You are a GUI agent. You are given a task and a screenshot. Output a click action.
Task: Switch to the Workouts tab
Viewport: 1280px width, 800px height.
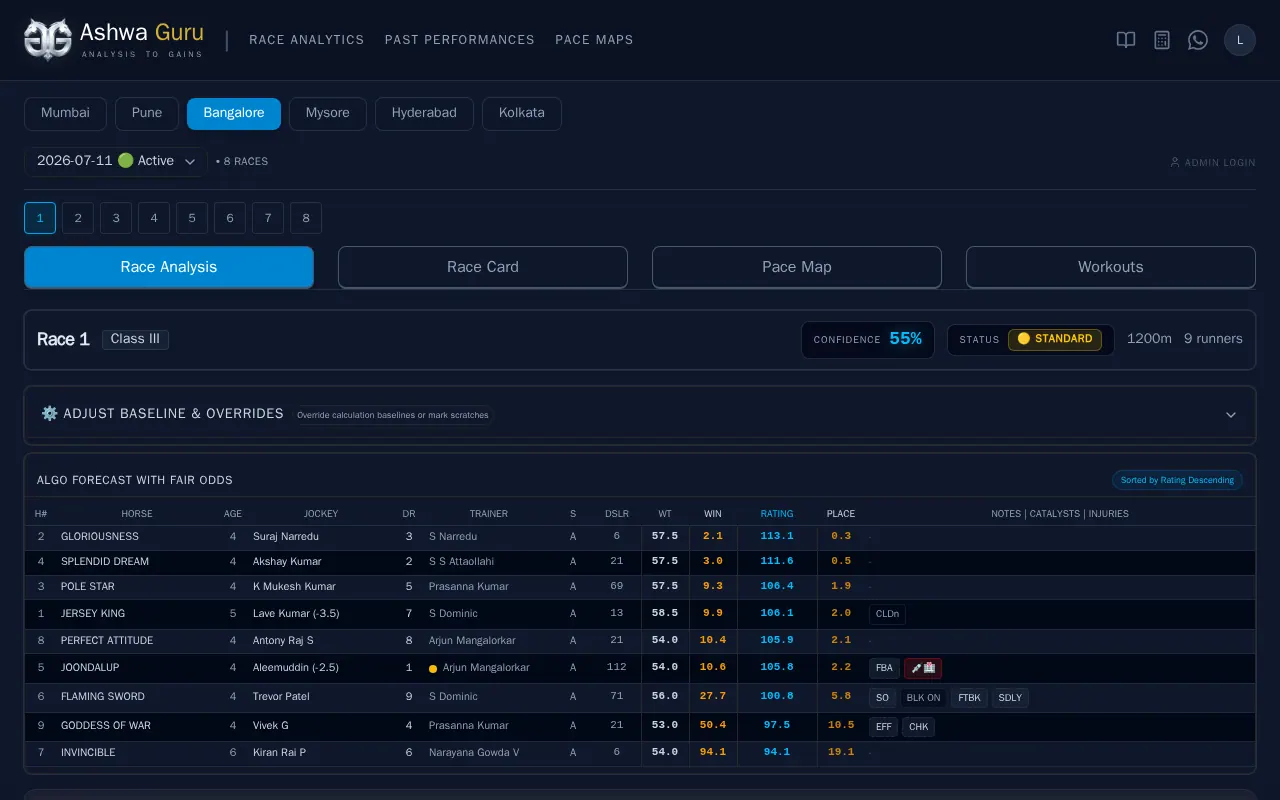[x=1111, y=267]
